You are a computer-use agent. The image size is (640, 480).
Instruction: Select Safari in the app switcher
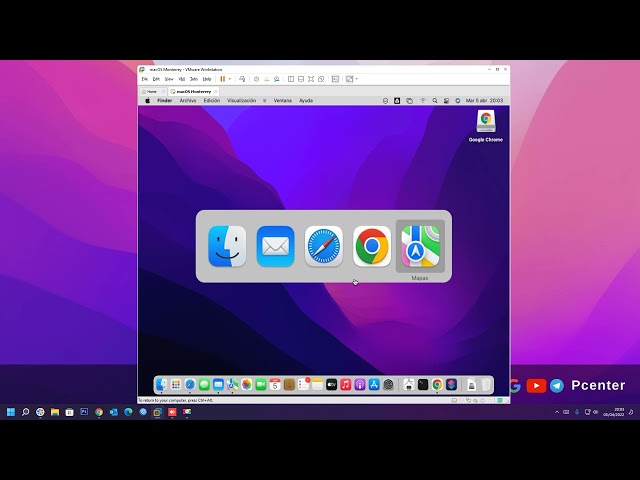click(324, 246)
